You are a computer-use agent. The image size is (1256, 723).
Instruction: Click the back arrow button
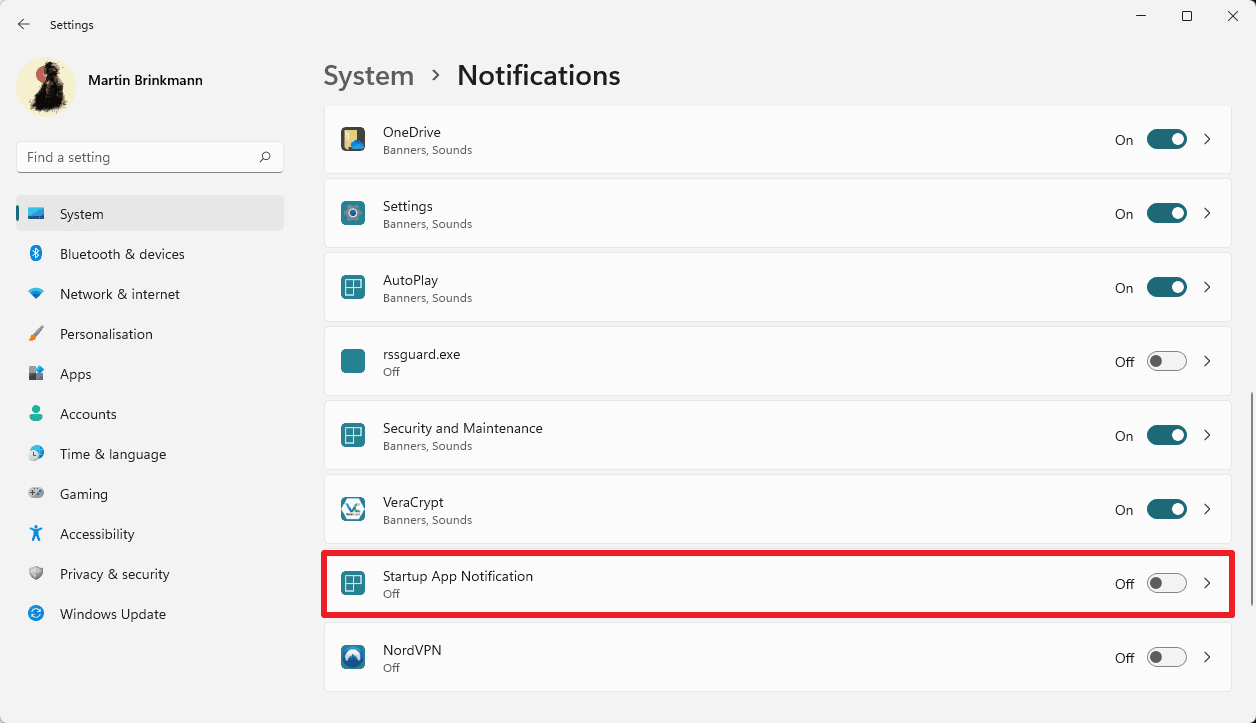pyautogui.click(x=23, y=24)
